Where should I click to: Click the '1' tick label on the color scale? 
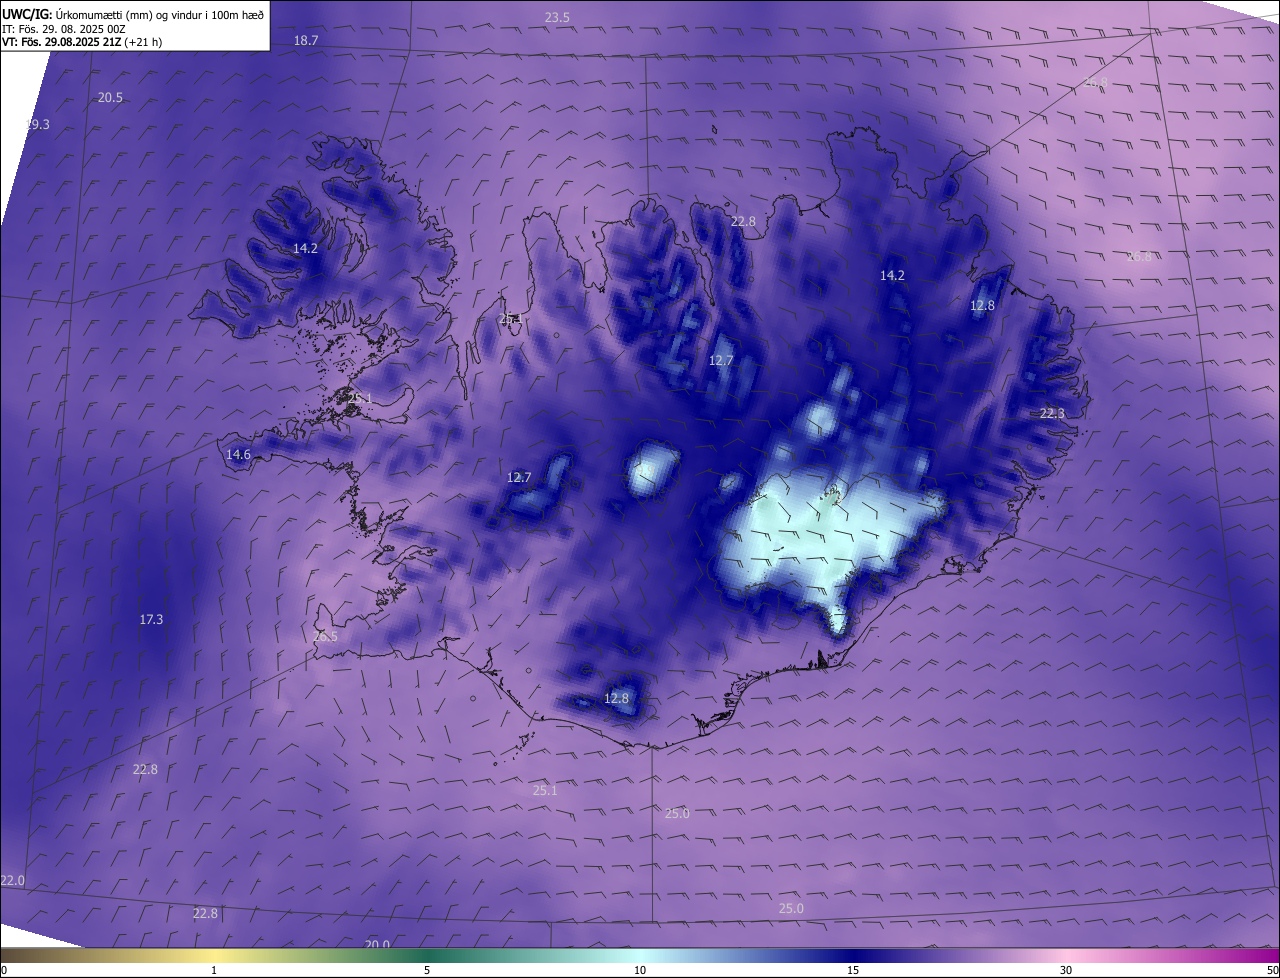point(214,970)
